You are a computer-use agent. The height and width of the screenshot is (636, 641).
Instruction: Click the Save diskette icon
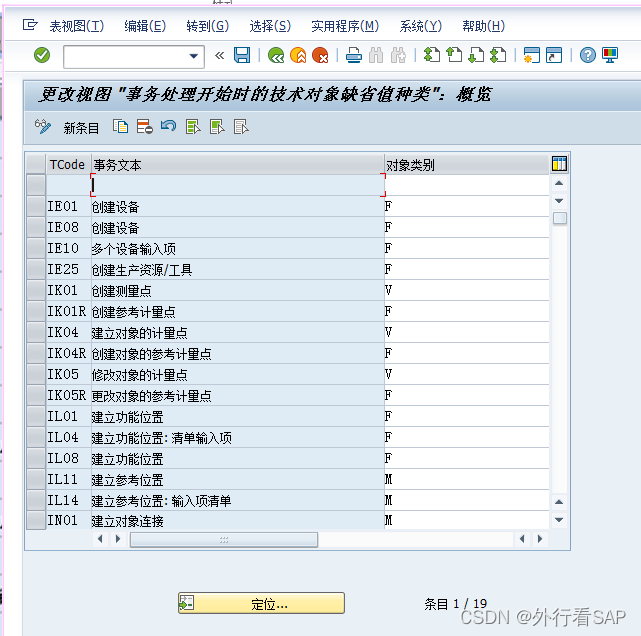click(242, 55)
